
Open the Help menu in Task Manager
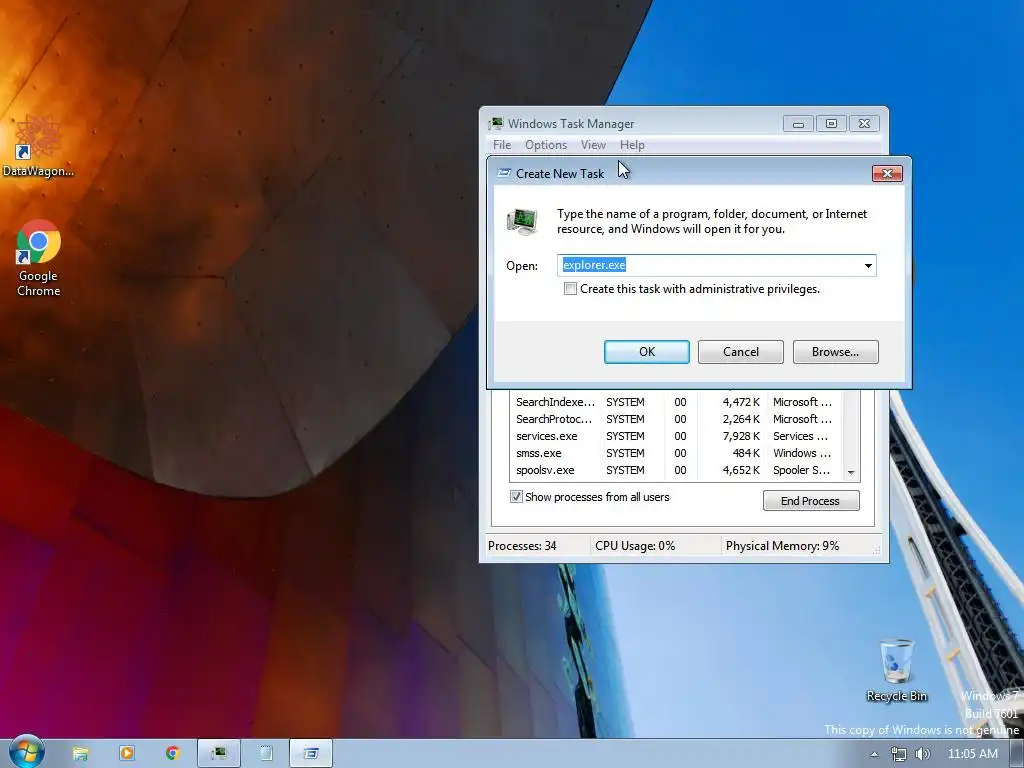[632, 145]
